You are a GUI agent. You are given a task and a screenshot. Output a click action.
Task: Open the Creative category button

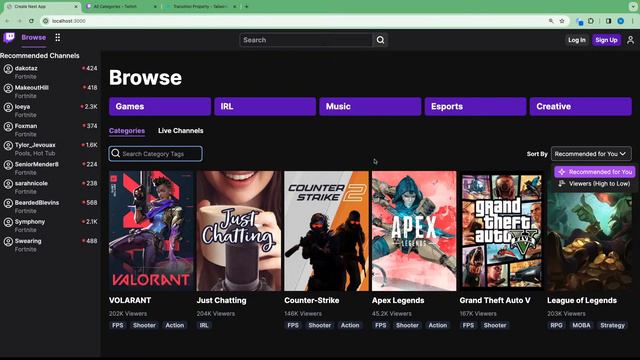[x=581, y=107]
